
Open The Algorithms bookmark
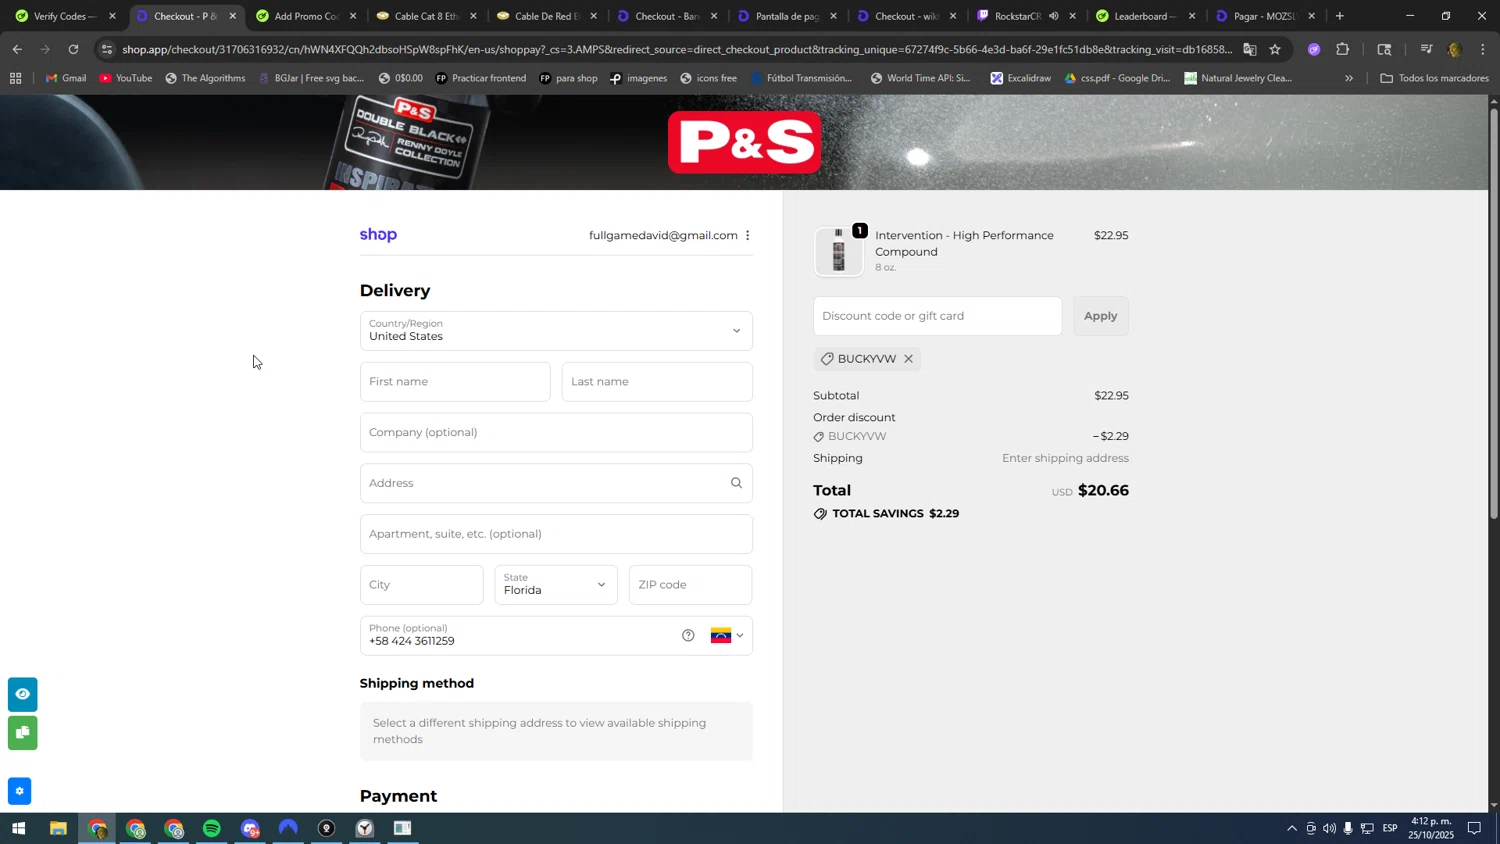tap(205, 78)
